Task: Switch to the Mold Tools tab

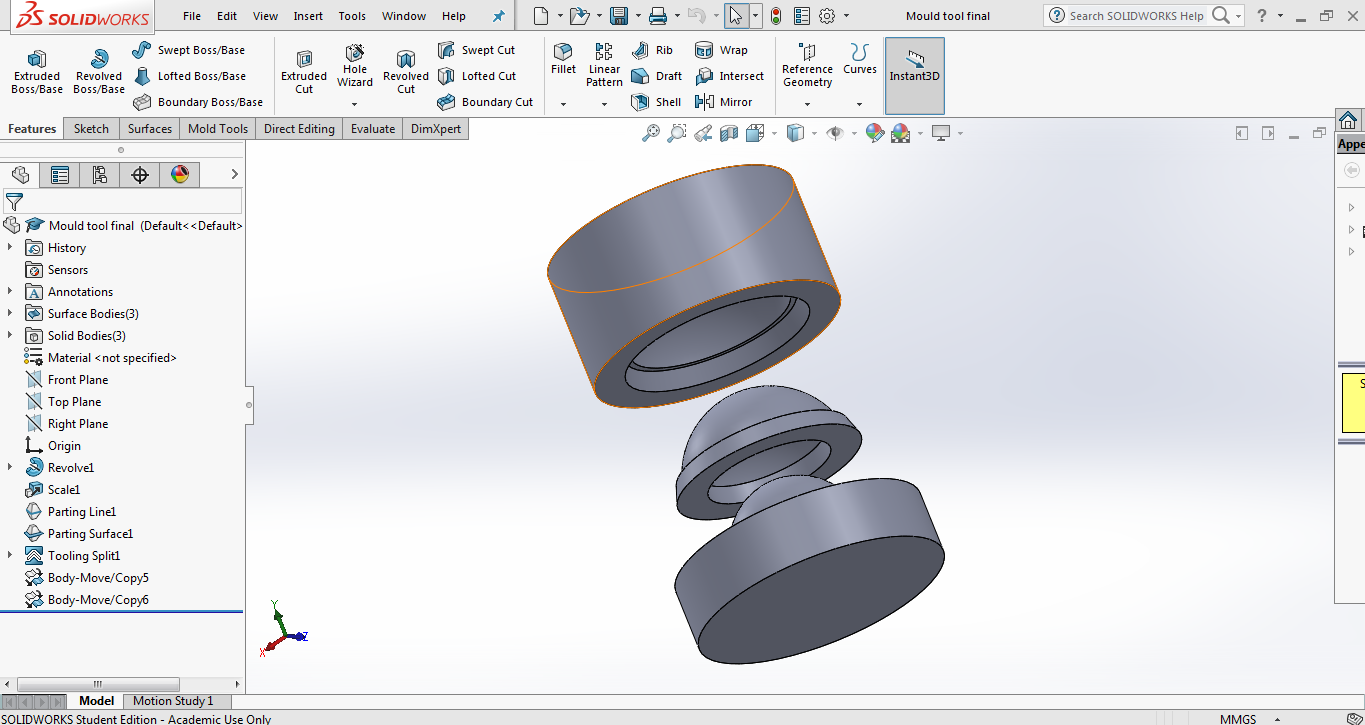Action: tap(218, 129)
